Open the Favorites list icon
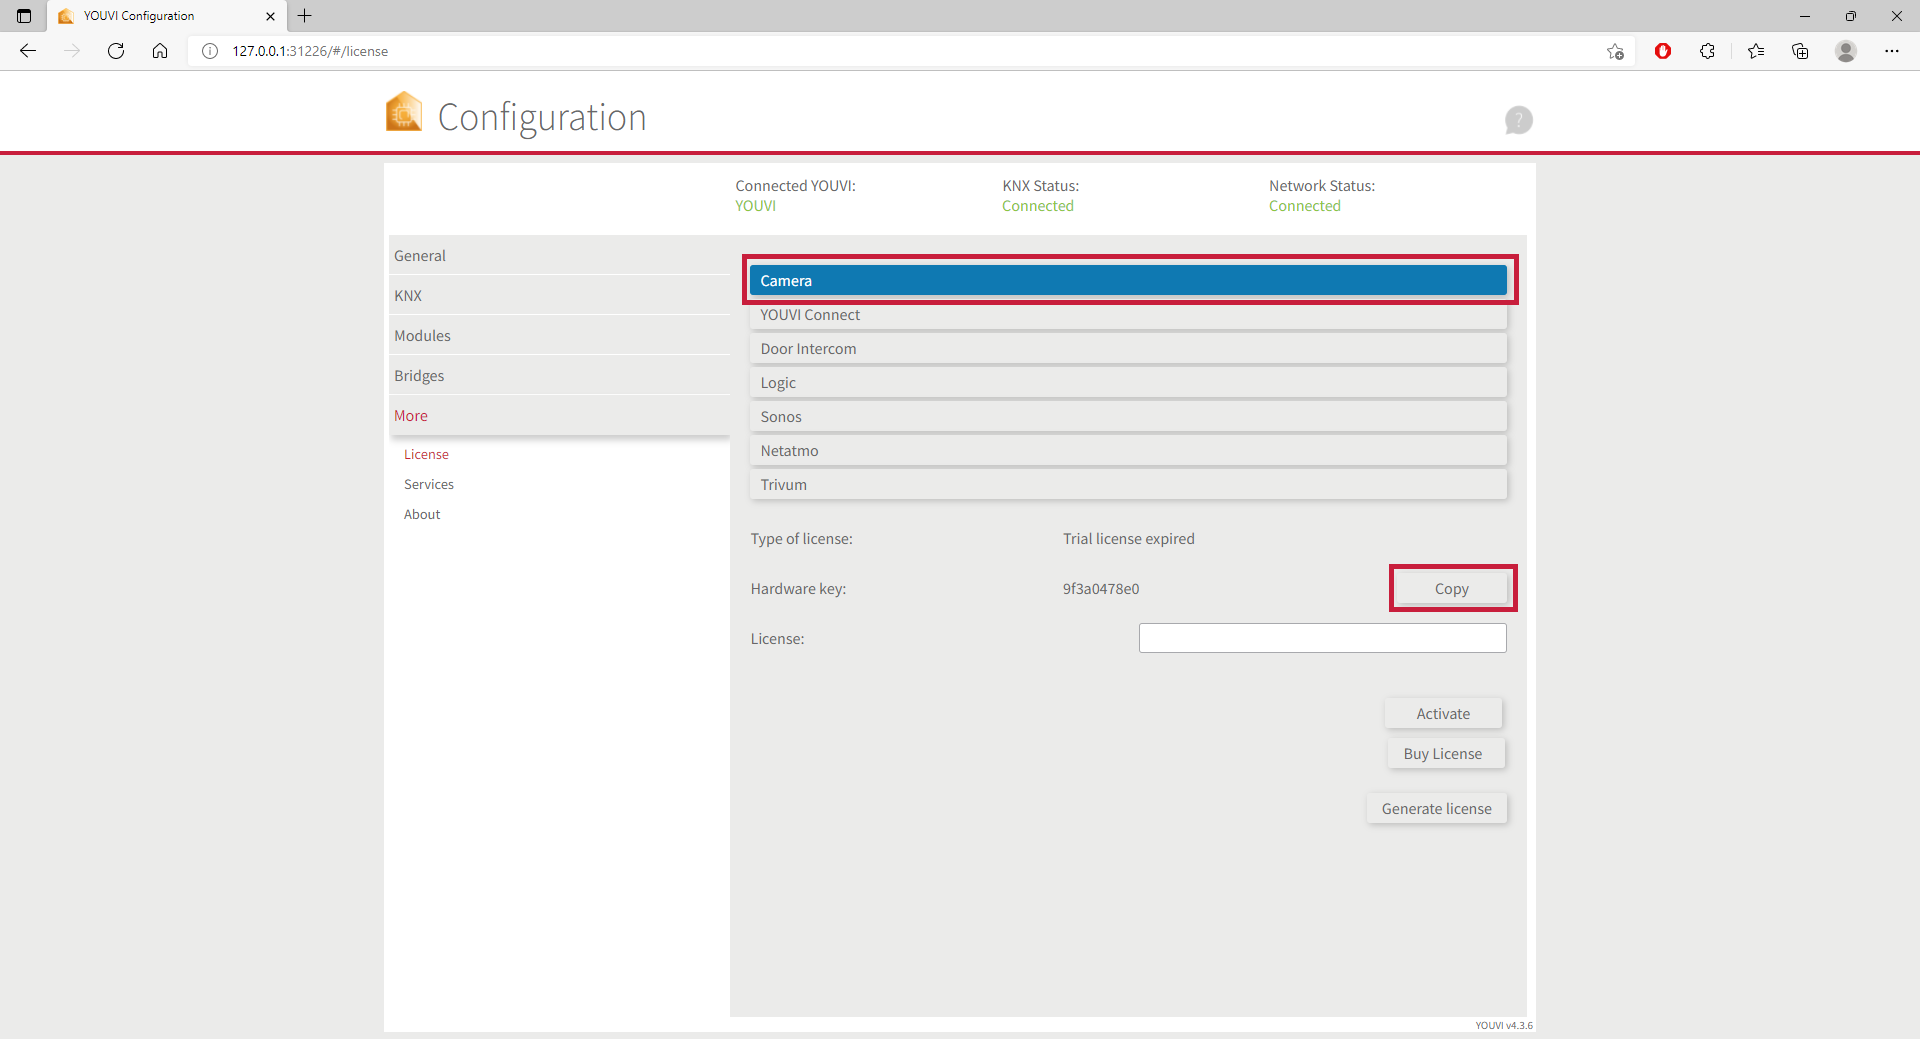 [1756, 51]
